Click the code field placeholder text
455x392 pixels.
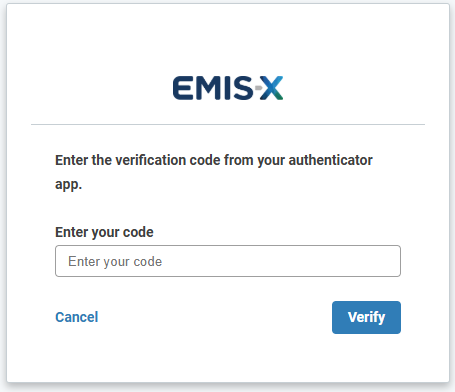(115, 262)
